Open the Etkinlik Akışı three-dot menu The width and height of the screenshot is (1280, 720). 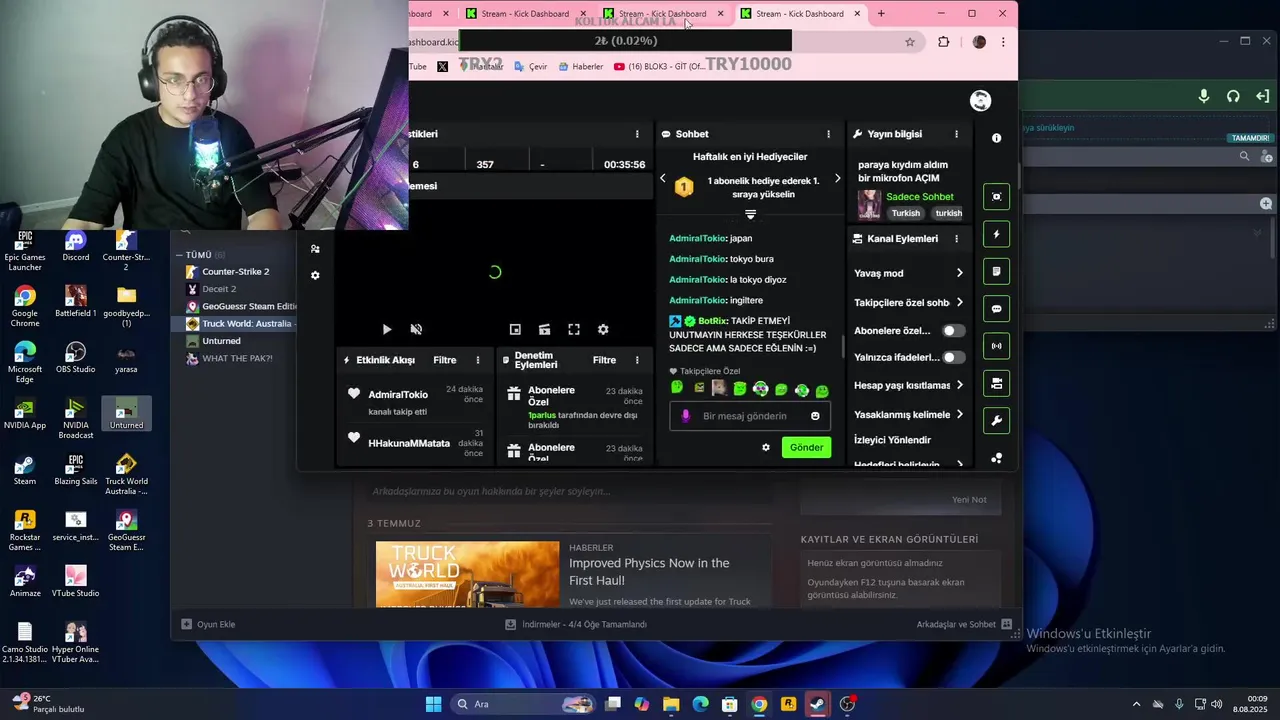click(478, 360)
